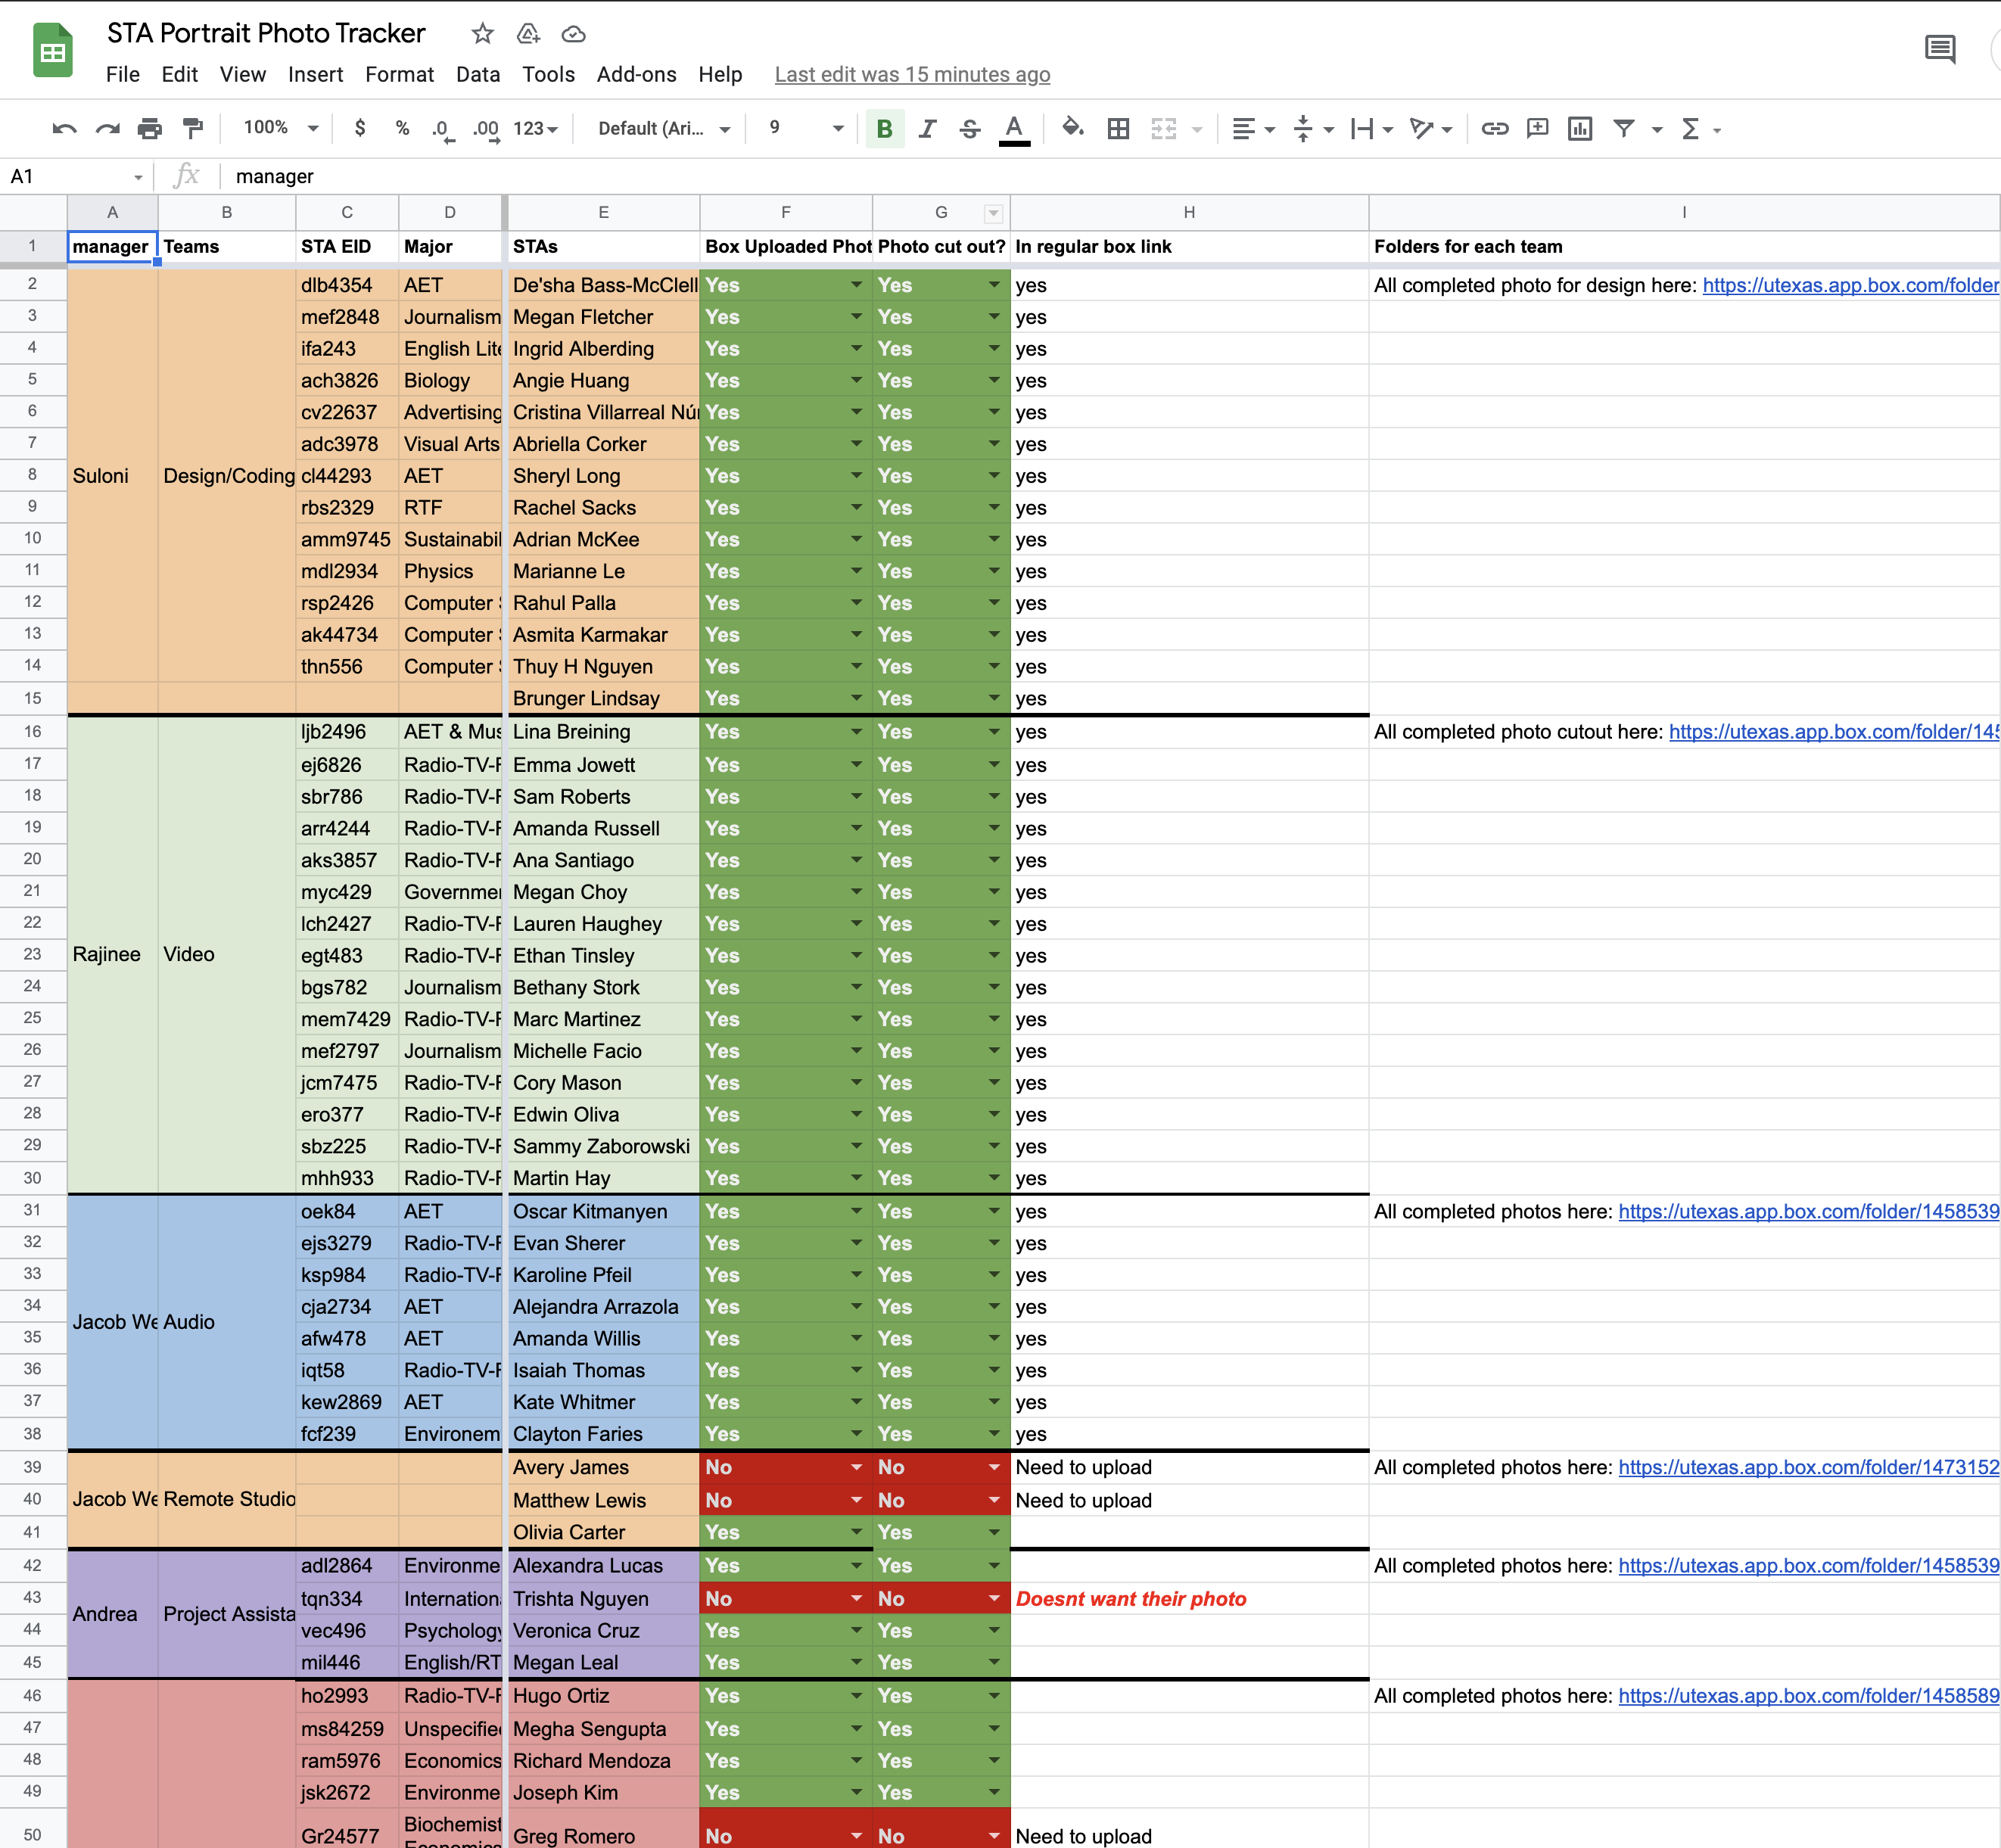Open the Tools menu
This screenshot has height=1848, width=2001.
(548, 74)
